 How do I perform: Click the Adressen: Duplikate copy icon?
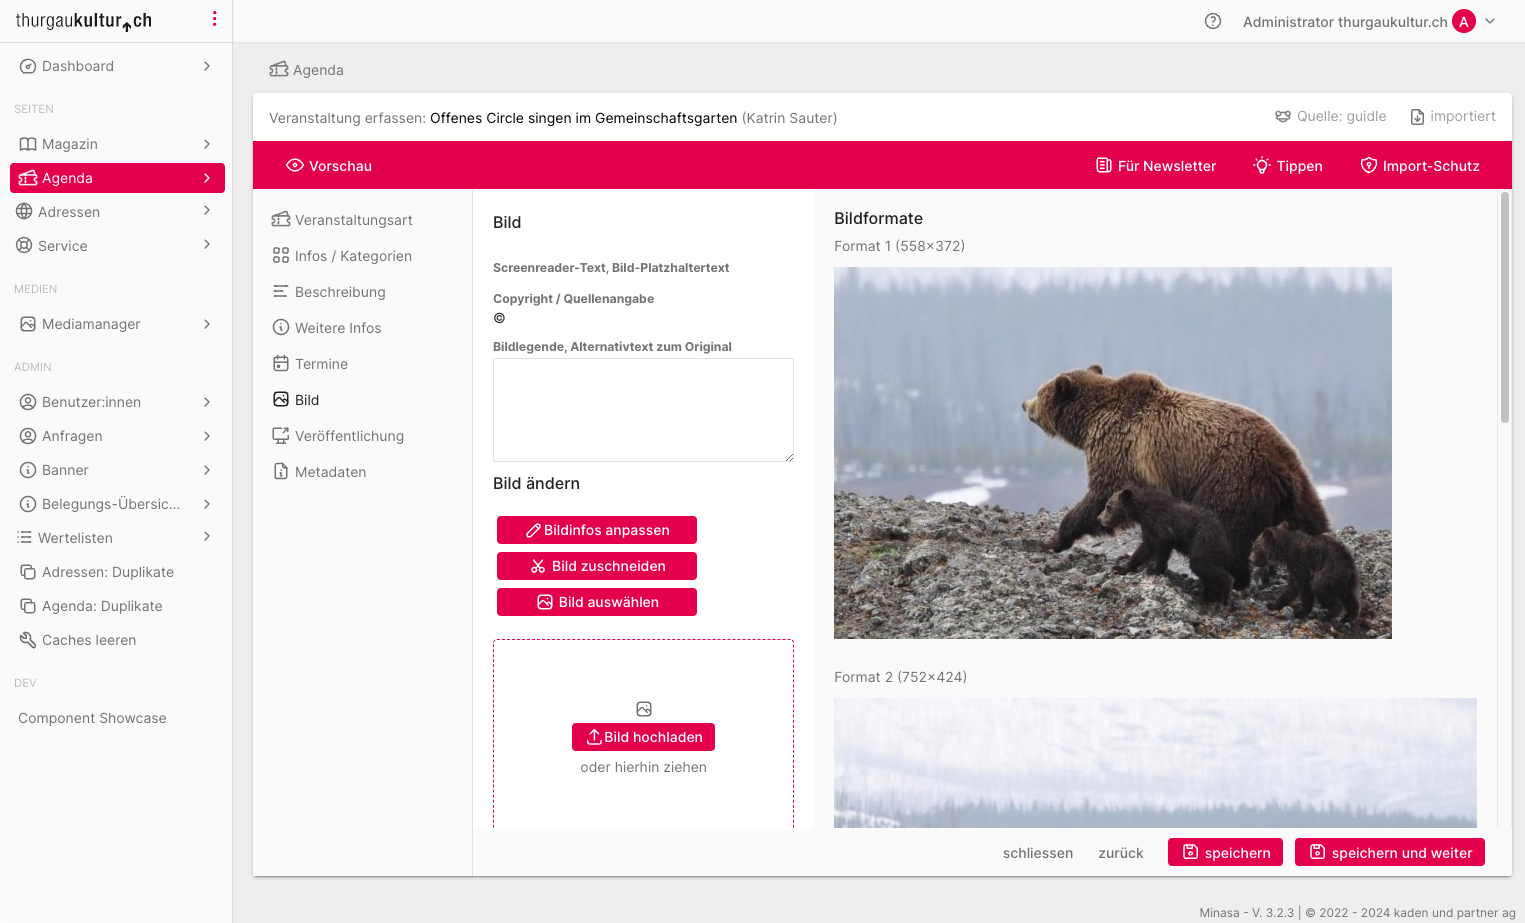point(28,572)
